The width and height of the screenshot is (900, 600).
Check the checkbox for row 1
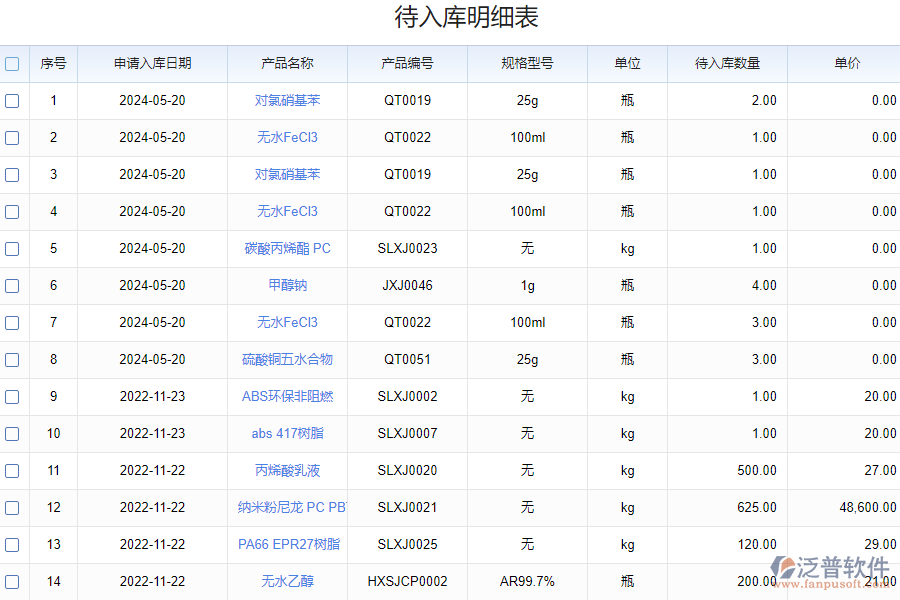(x=13, y=100)
